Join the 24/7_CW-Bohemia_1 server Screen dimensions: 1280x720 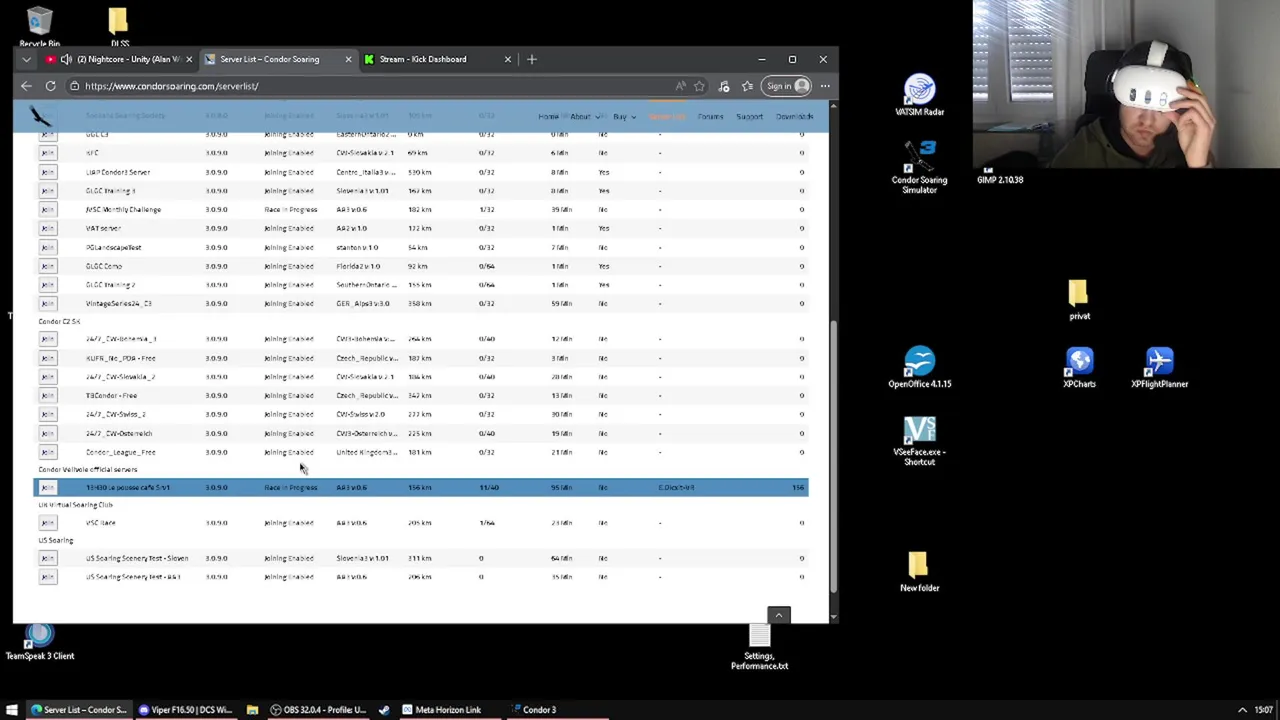click(x=47, y=339)
